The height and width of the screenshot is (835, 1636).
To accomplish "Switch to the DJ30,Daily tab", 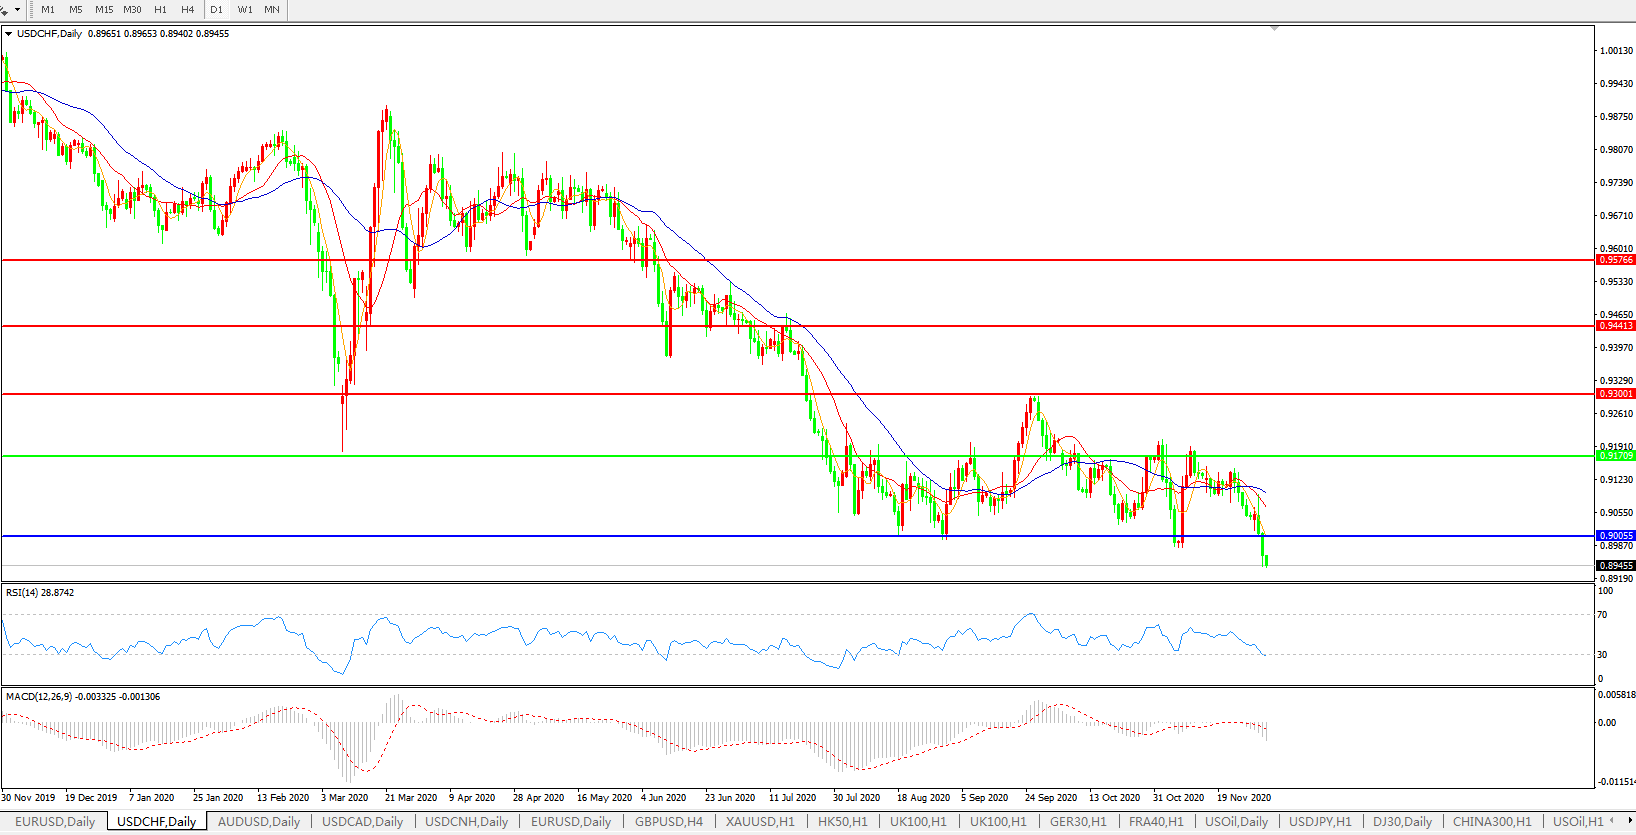I will 1402,822.
